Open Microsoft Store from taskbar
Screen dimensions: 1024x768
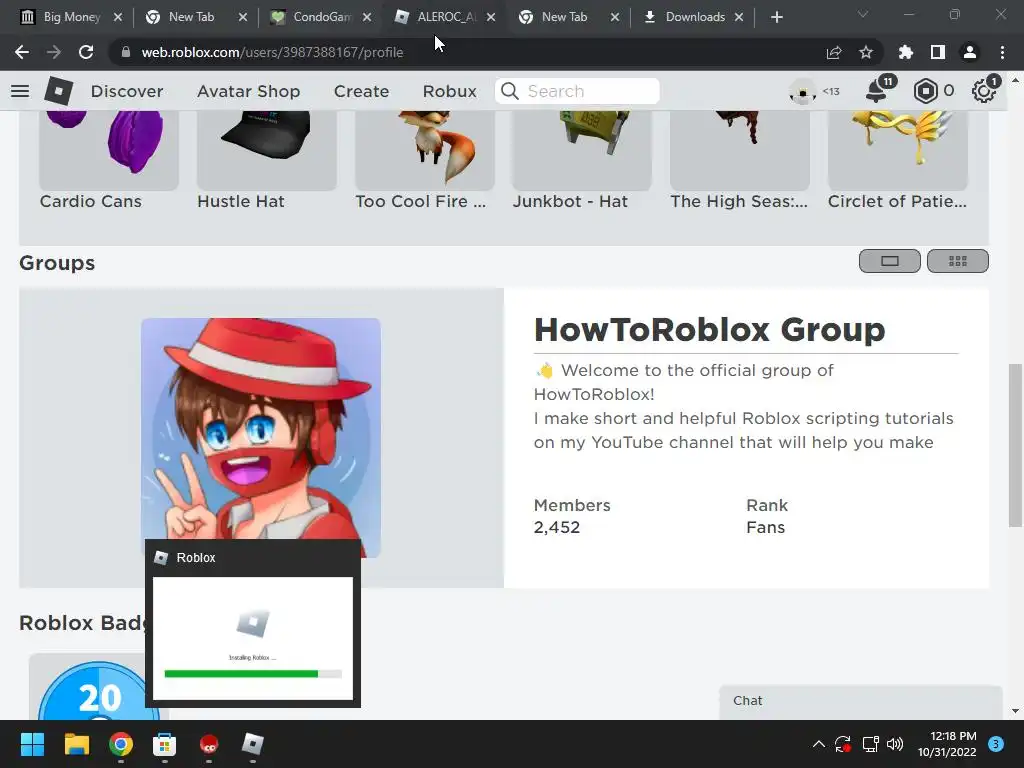click(x=165, y=744)
